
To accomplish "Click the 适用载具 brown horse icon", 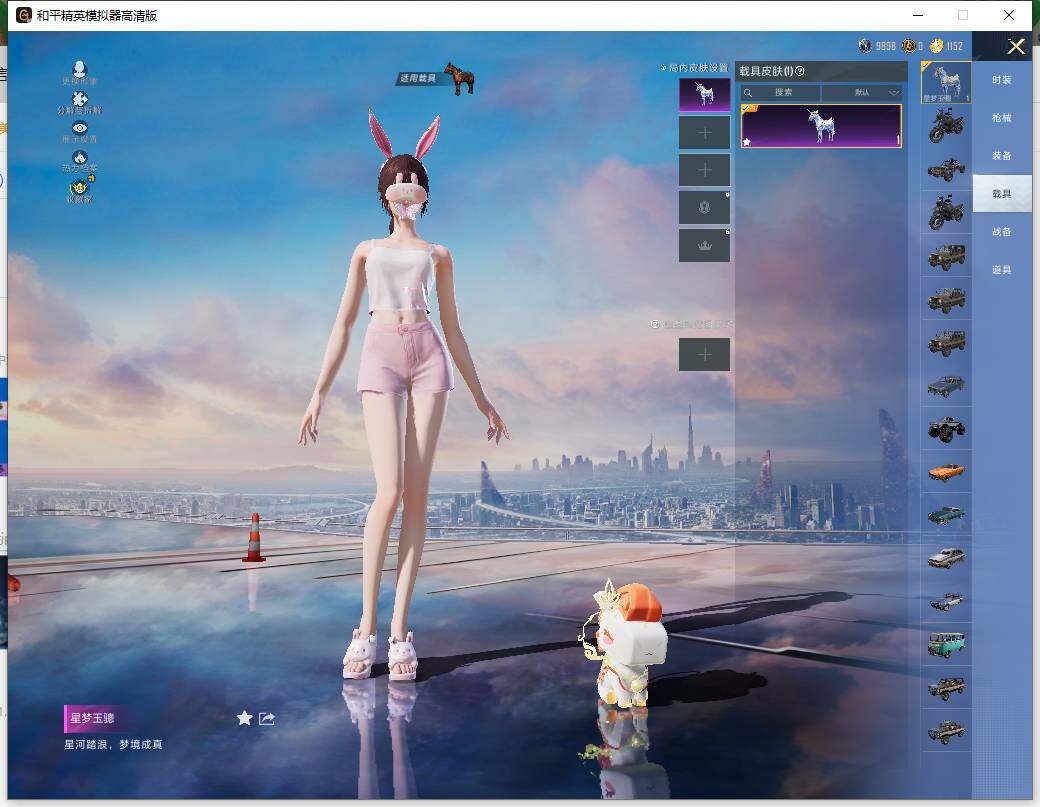I will coord(459,78).
